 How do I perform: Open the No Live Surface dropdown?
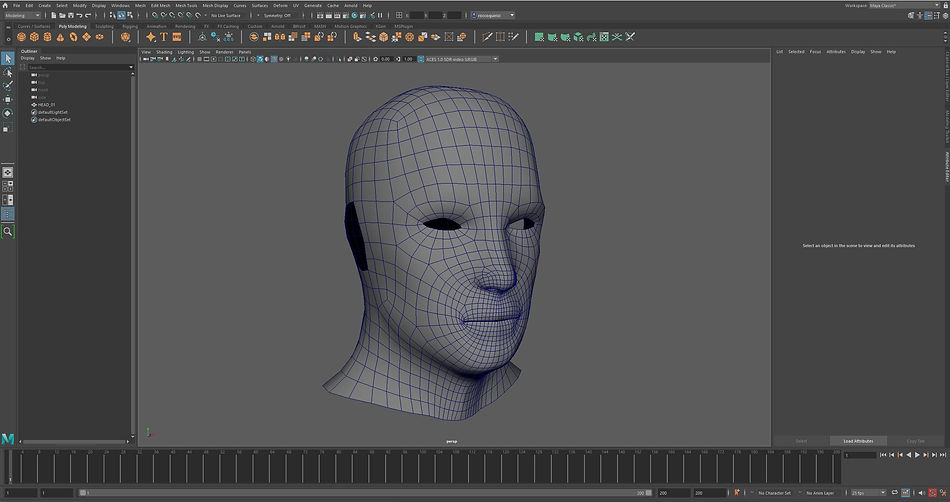[228, 15]
